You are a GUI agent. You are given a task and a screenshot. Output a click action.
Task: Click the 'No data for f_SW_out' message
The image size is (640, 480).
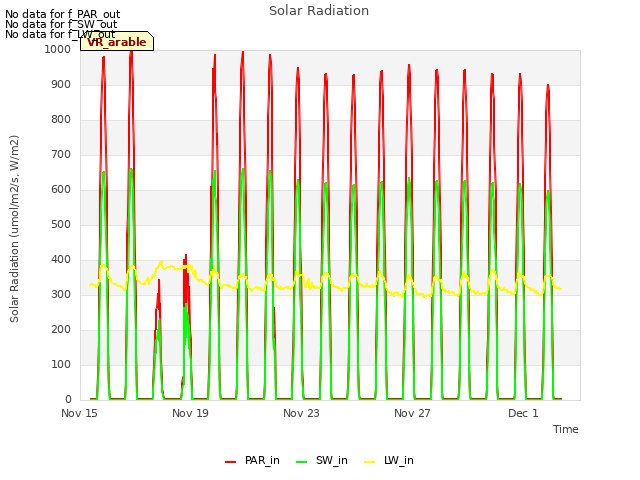pyautogui.click(x=61, y=24)
